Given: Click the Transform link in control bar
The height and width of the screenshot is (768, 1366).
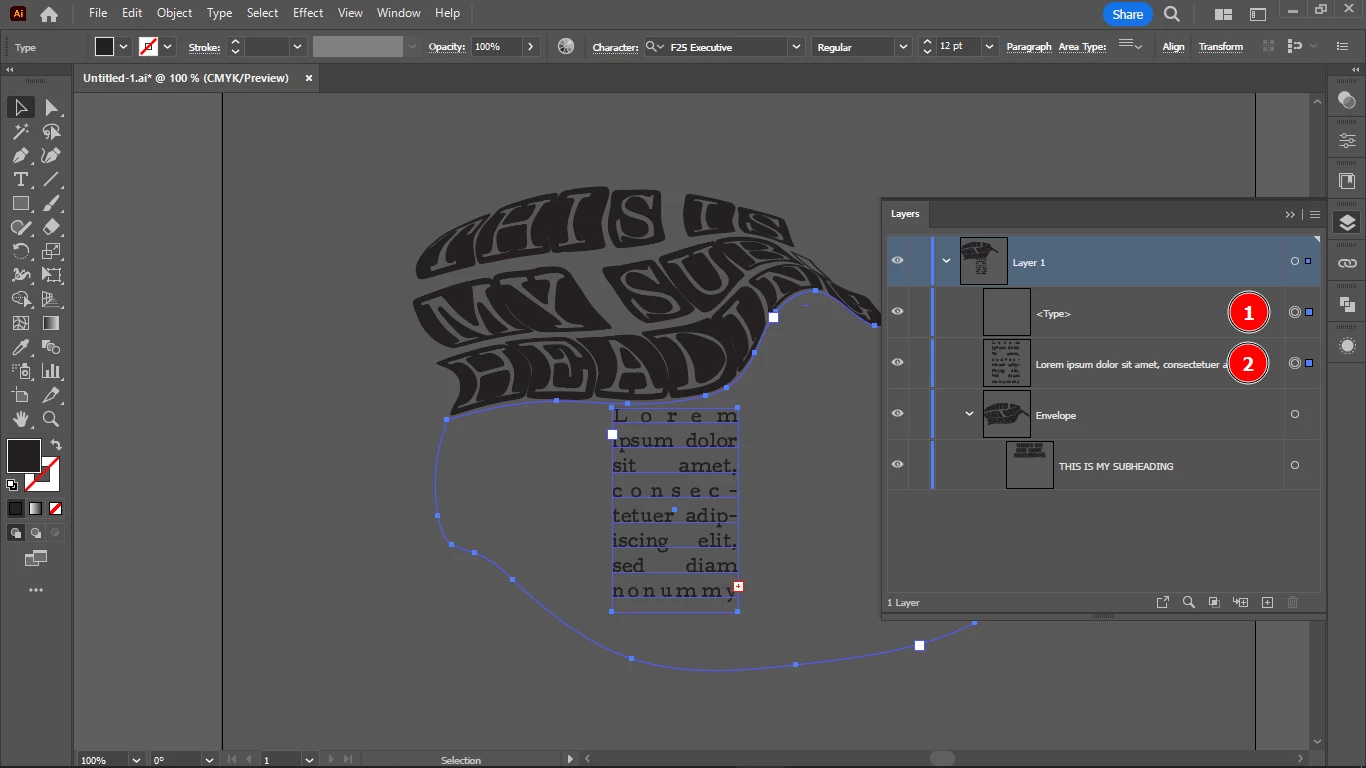Looking at the screenshot, I should click(x=1220, y=47).
